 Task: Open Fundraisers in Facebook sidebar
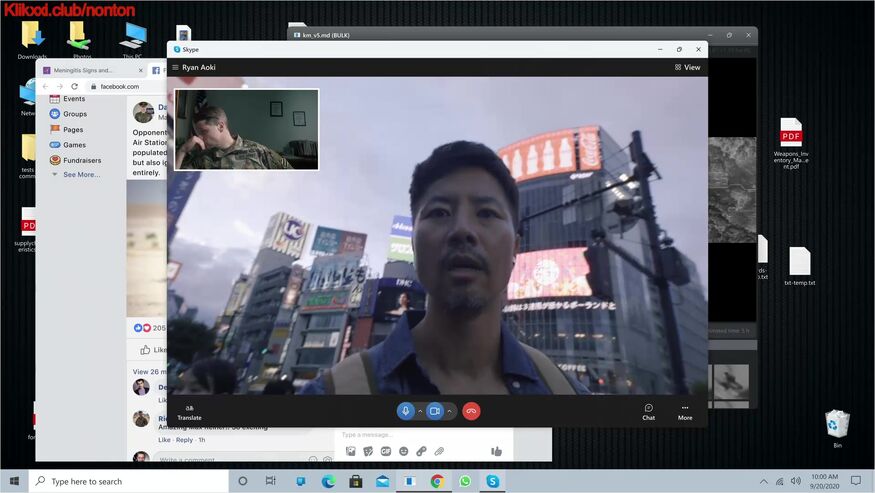click(81, 160)
